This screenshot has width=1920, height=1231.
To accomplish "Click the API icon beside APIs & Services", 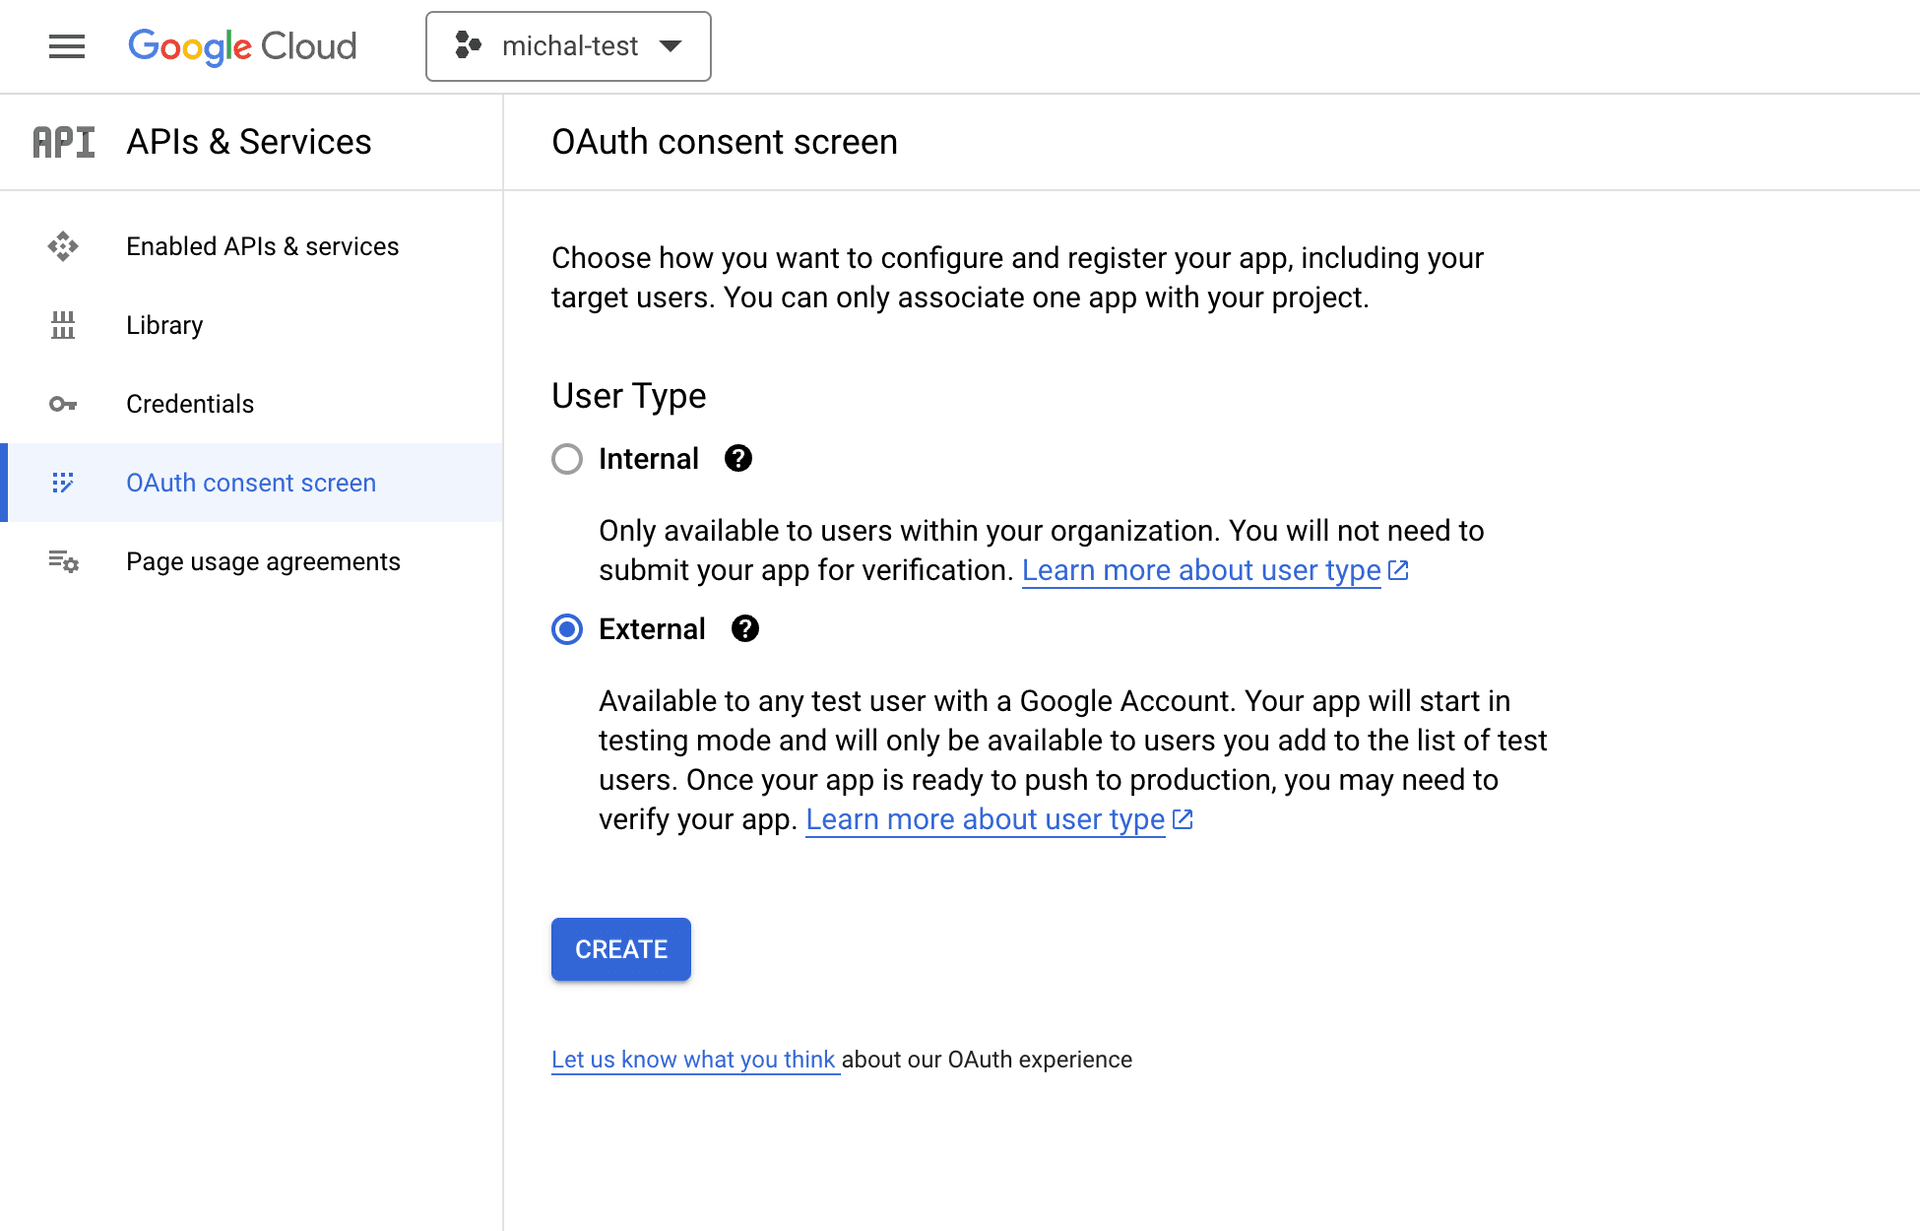I will click(x=64, y=142).
